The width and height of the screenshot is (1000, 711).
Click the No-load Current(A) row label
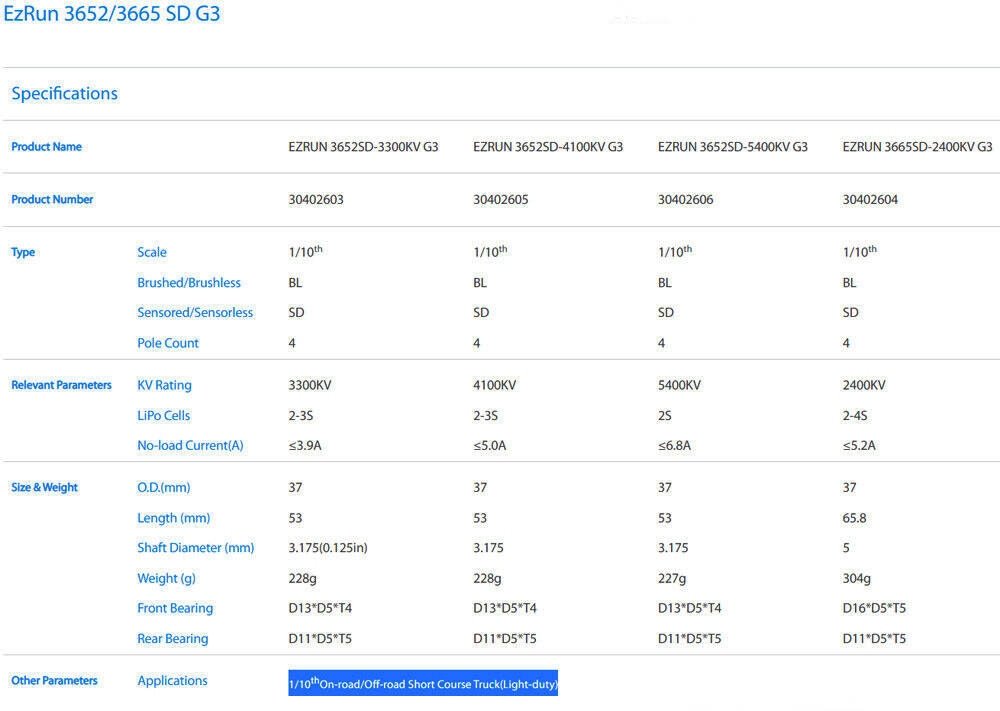190,446
